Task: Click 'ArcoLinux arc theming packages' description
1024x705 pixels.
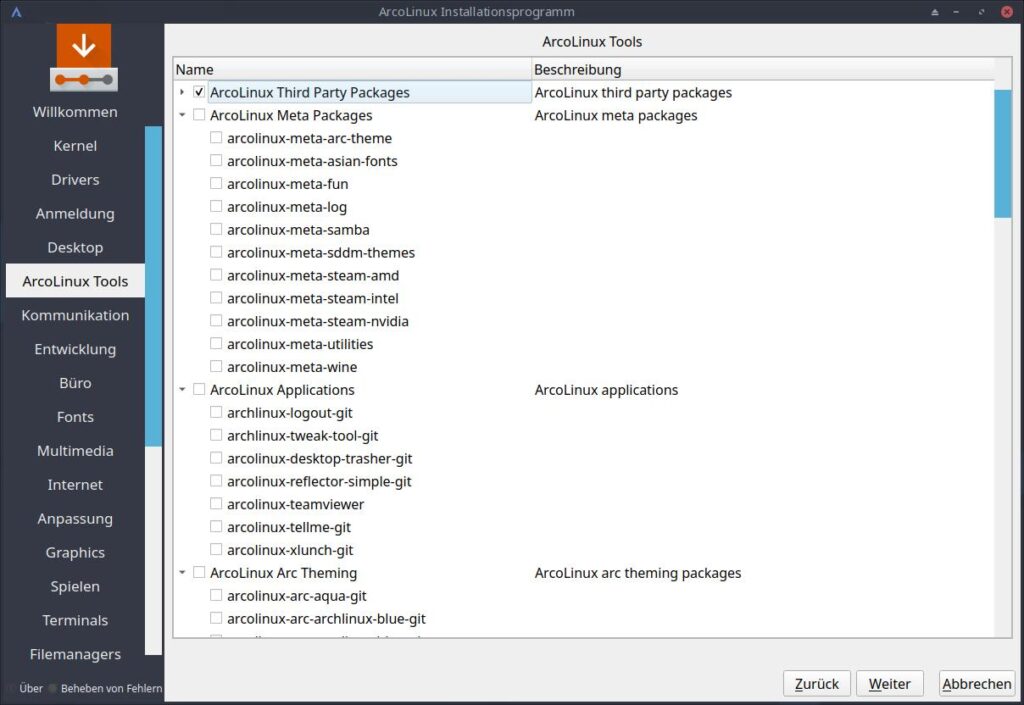Action: pyautogui.click(x=637, y=572)
